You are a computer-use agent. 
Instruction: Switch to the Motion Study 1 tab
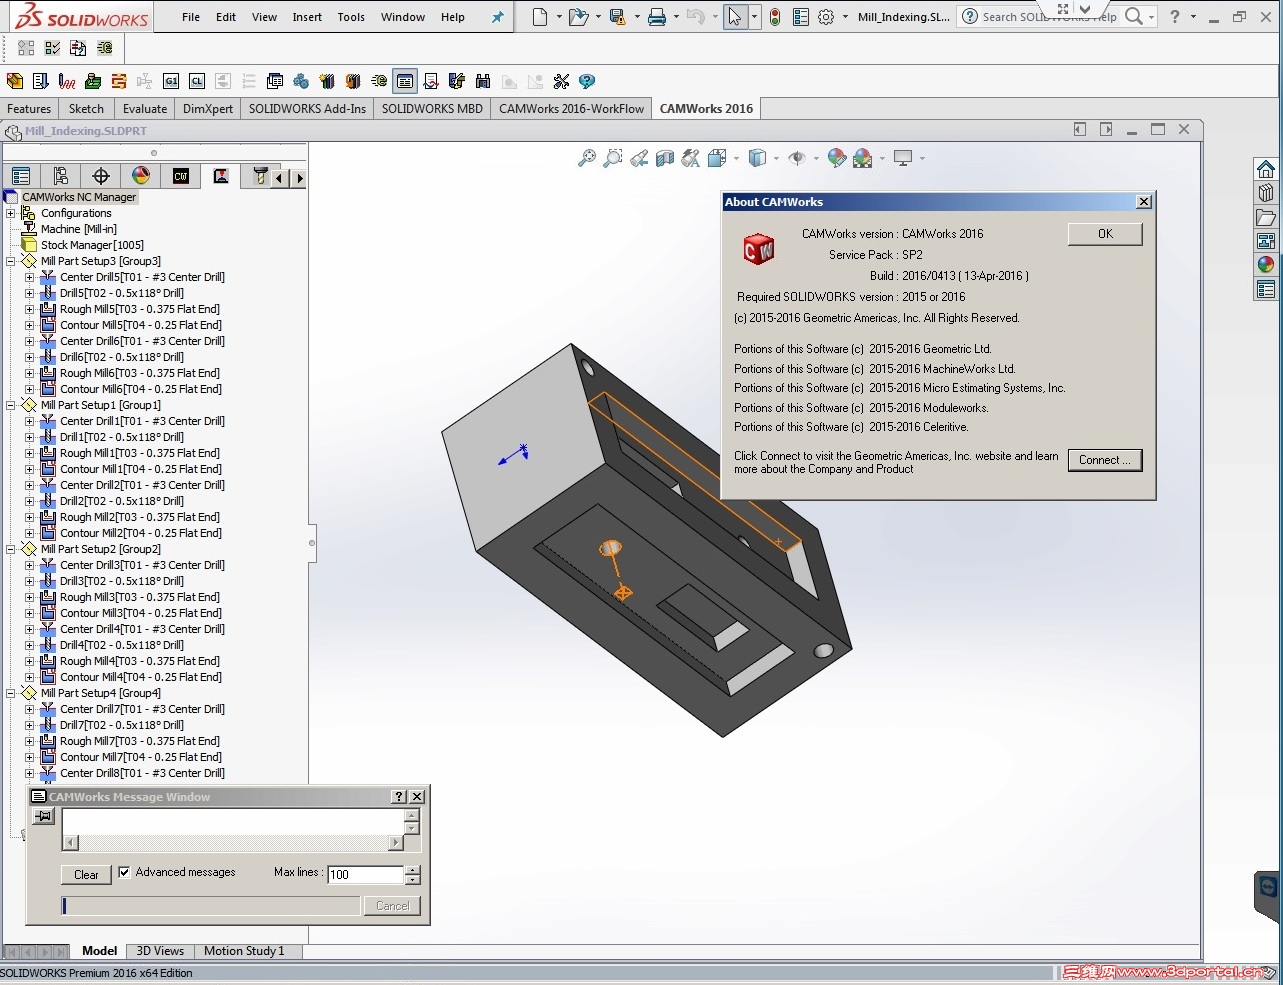pyautogui.click(x=244, y=951)
